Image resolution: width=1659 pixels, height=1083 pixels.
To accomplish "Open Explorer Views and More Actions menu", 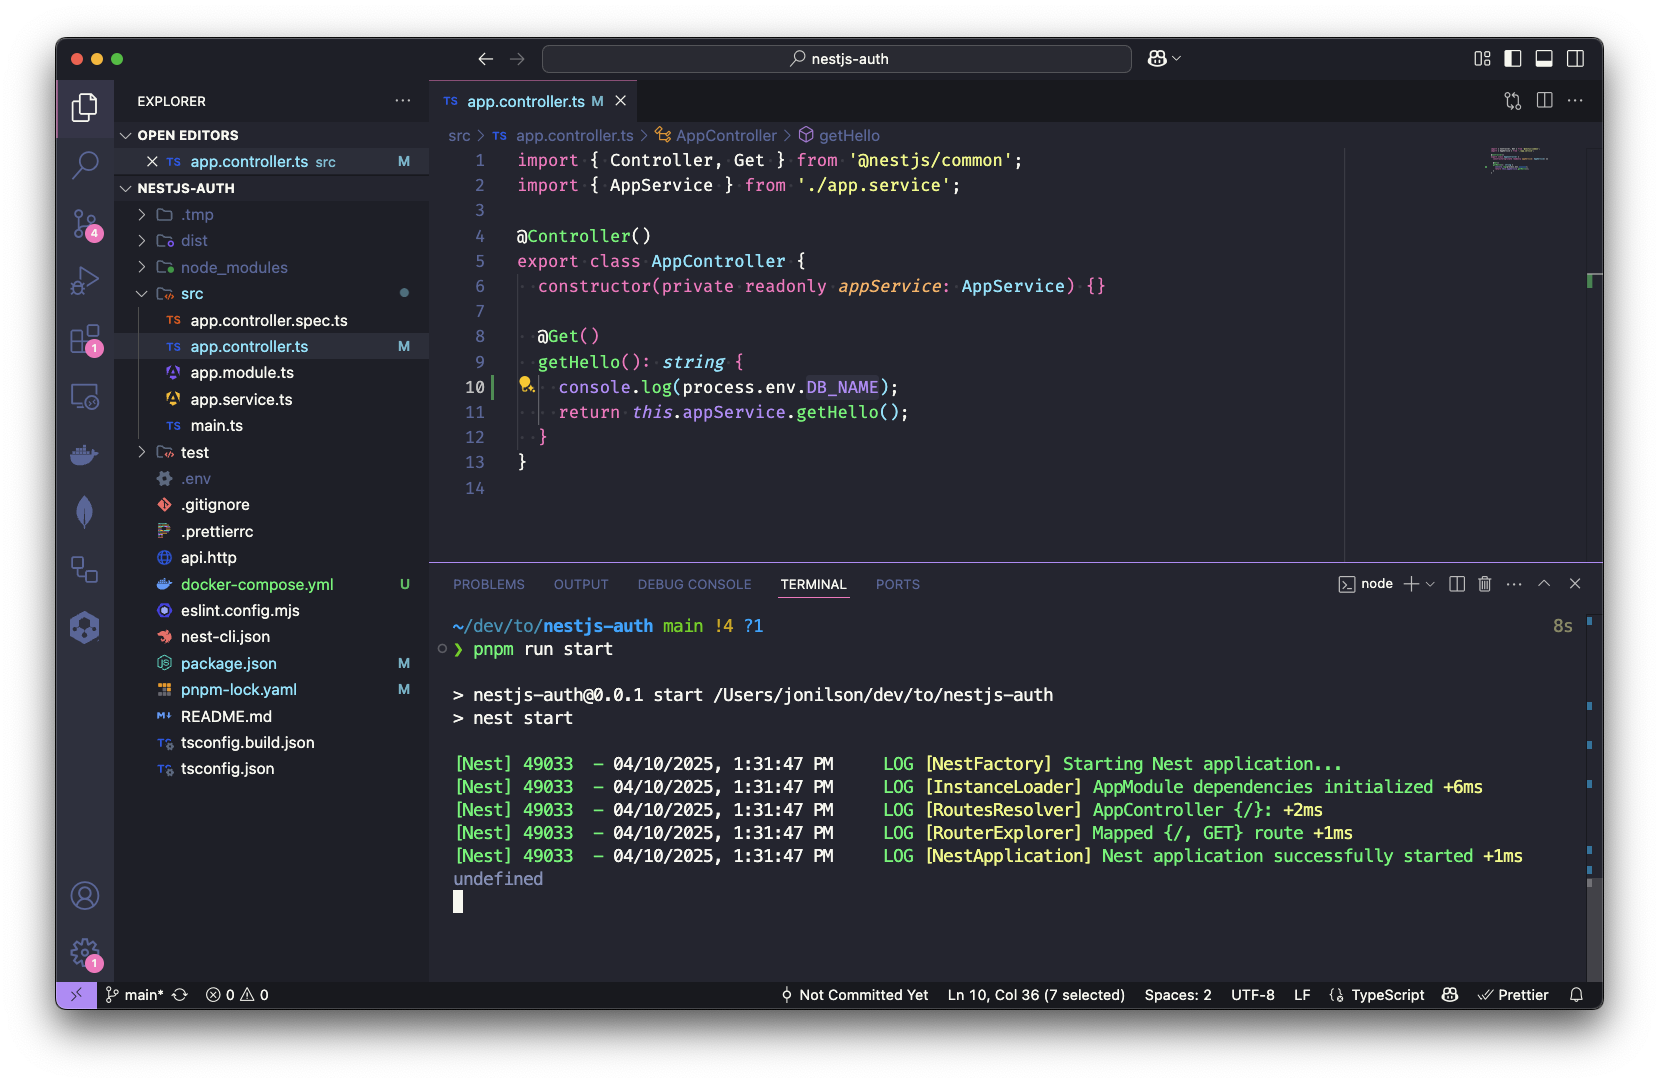I will click(x=403, y=101).
